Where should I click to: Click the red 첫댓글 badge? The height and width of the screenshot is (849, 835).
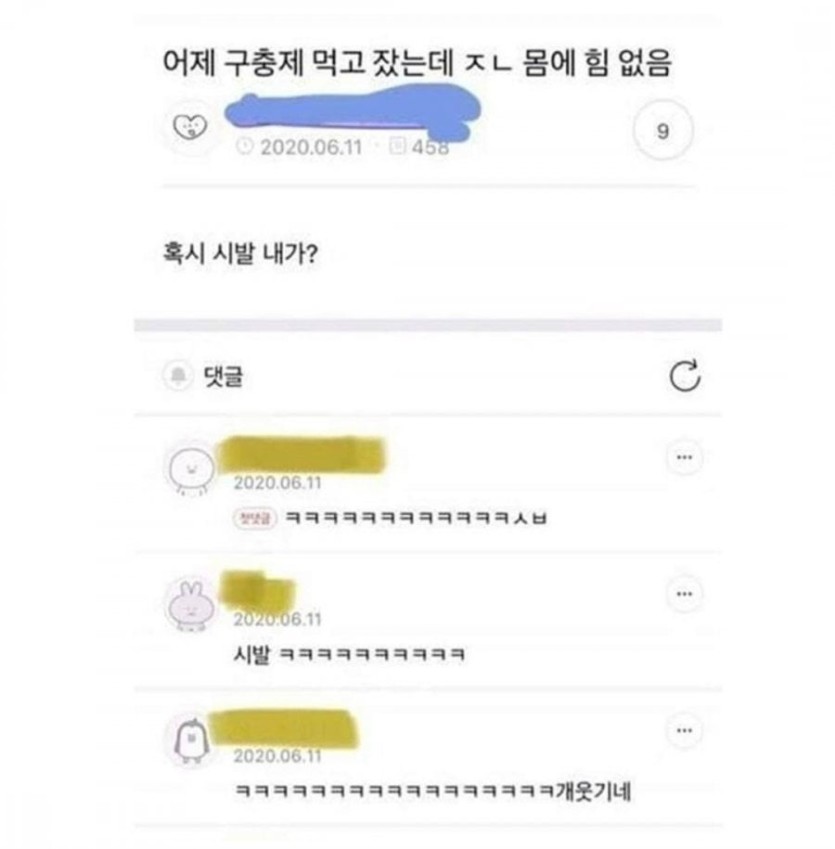256,518
